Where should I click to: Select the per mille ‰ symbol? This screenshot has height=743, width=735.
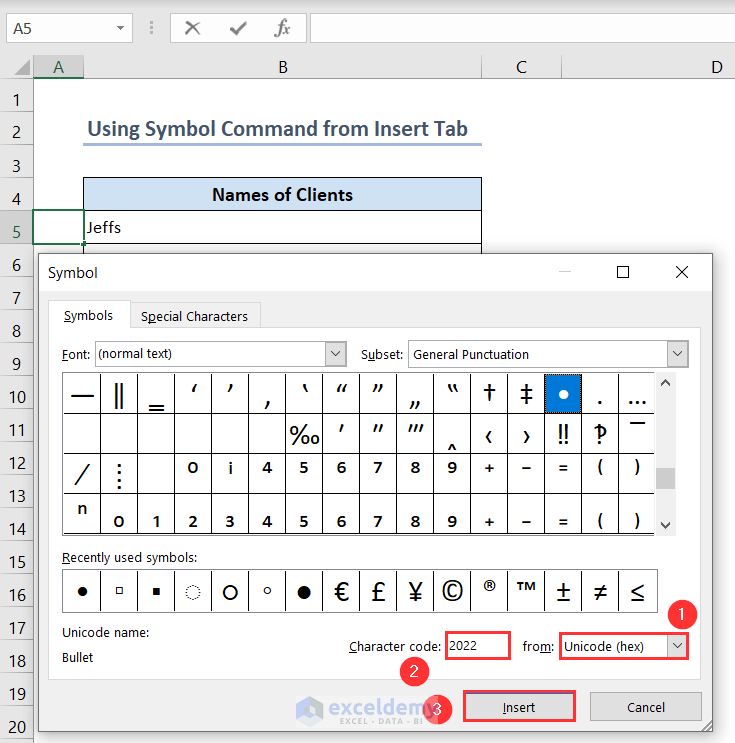click(x=304, y=434)
